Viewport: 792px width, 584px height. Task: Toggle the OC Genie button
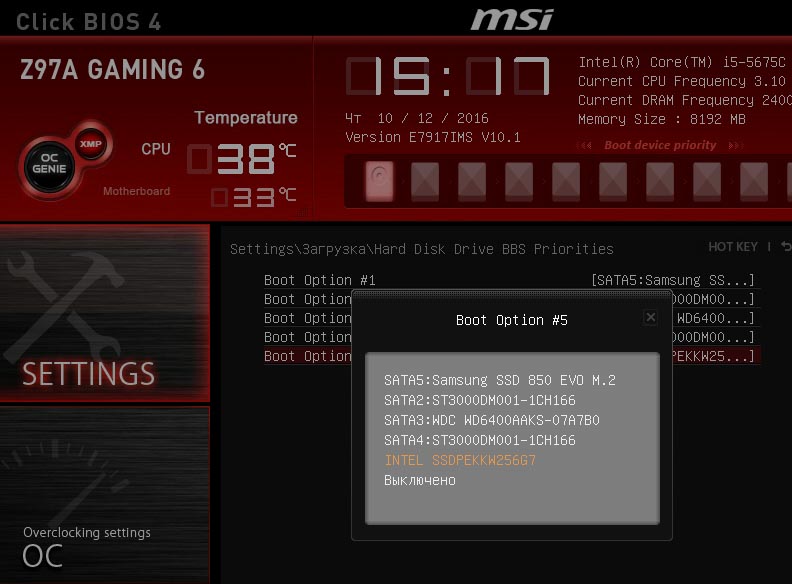pyautogui.click(x=44, y=166)
